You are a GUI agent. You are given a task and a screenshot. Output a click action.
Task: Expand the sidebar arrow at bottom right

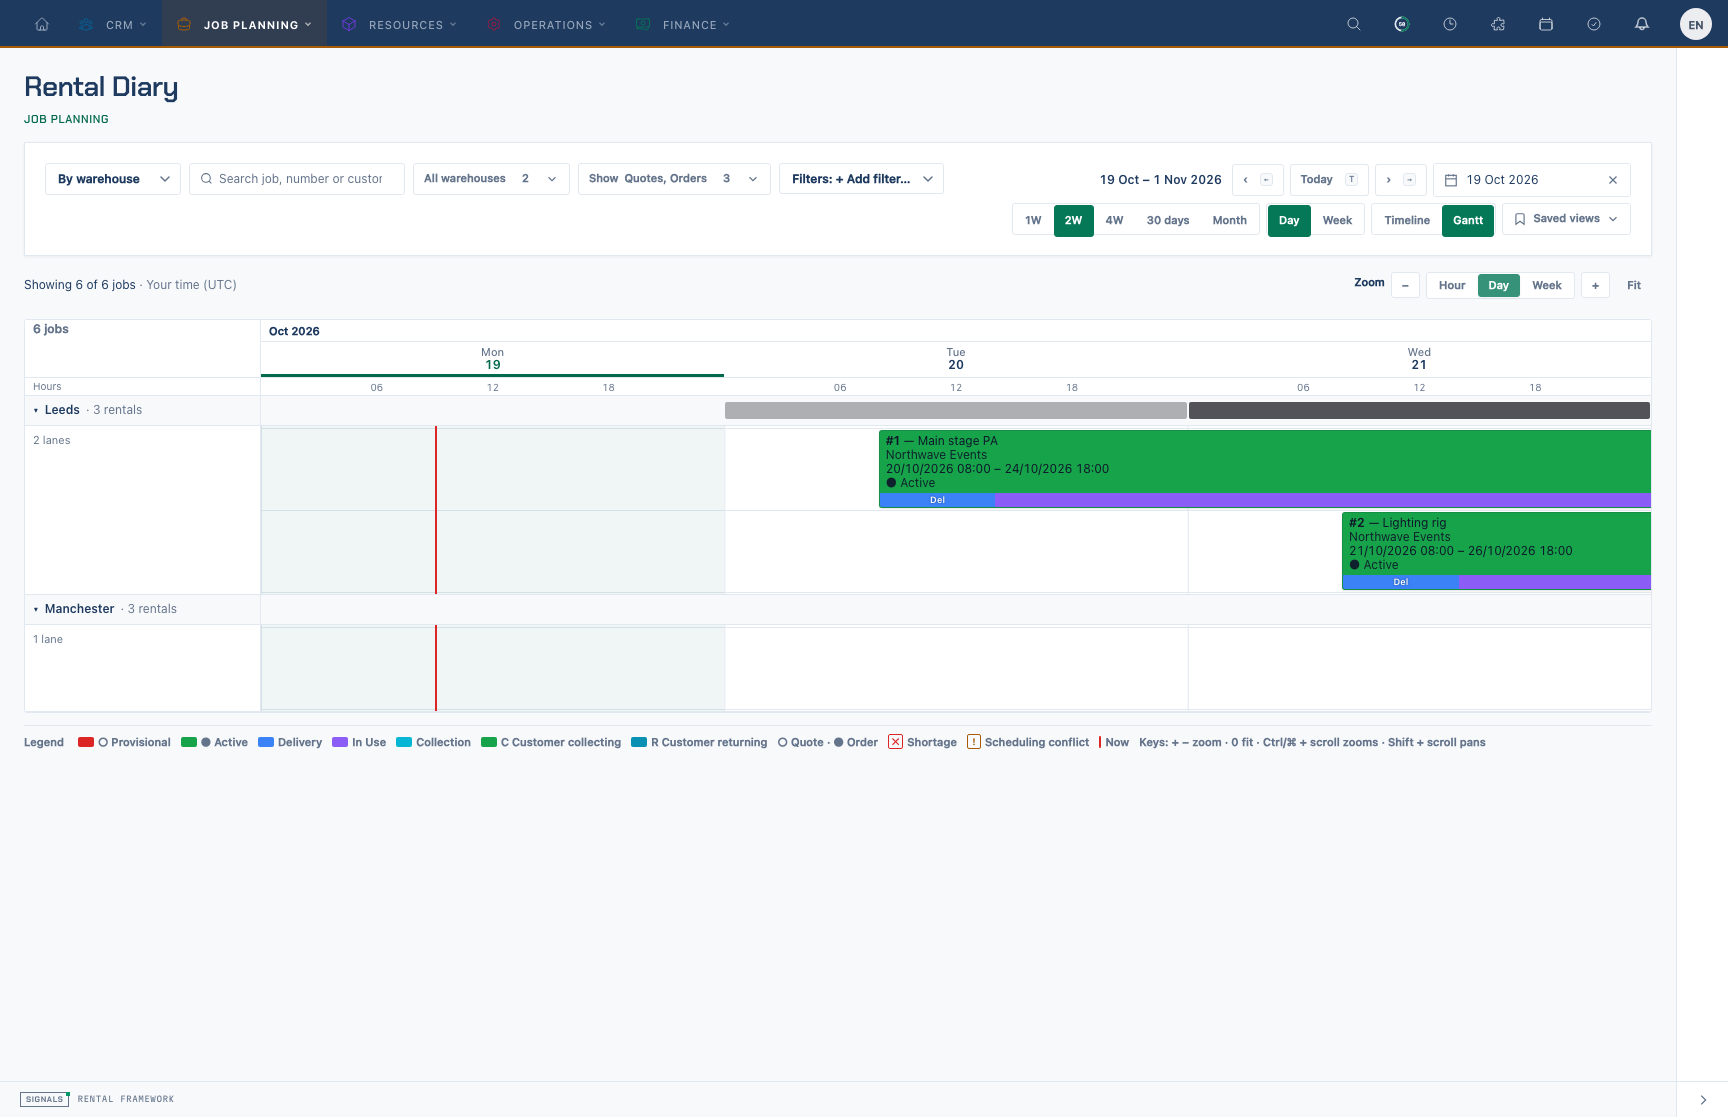pos(1703,1100)
